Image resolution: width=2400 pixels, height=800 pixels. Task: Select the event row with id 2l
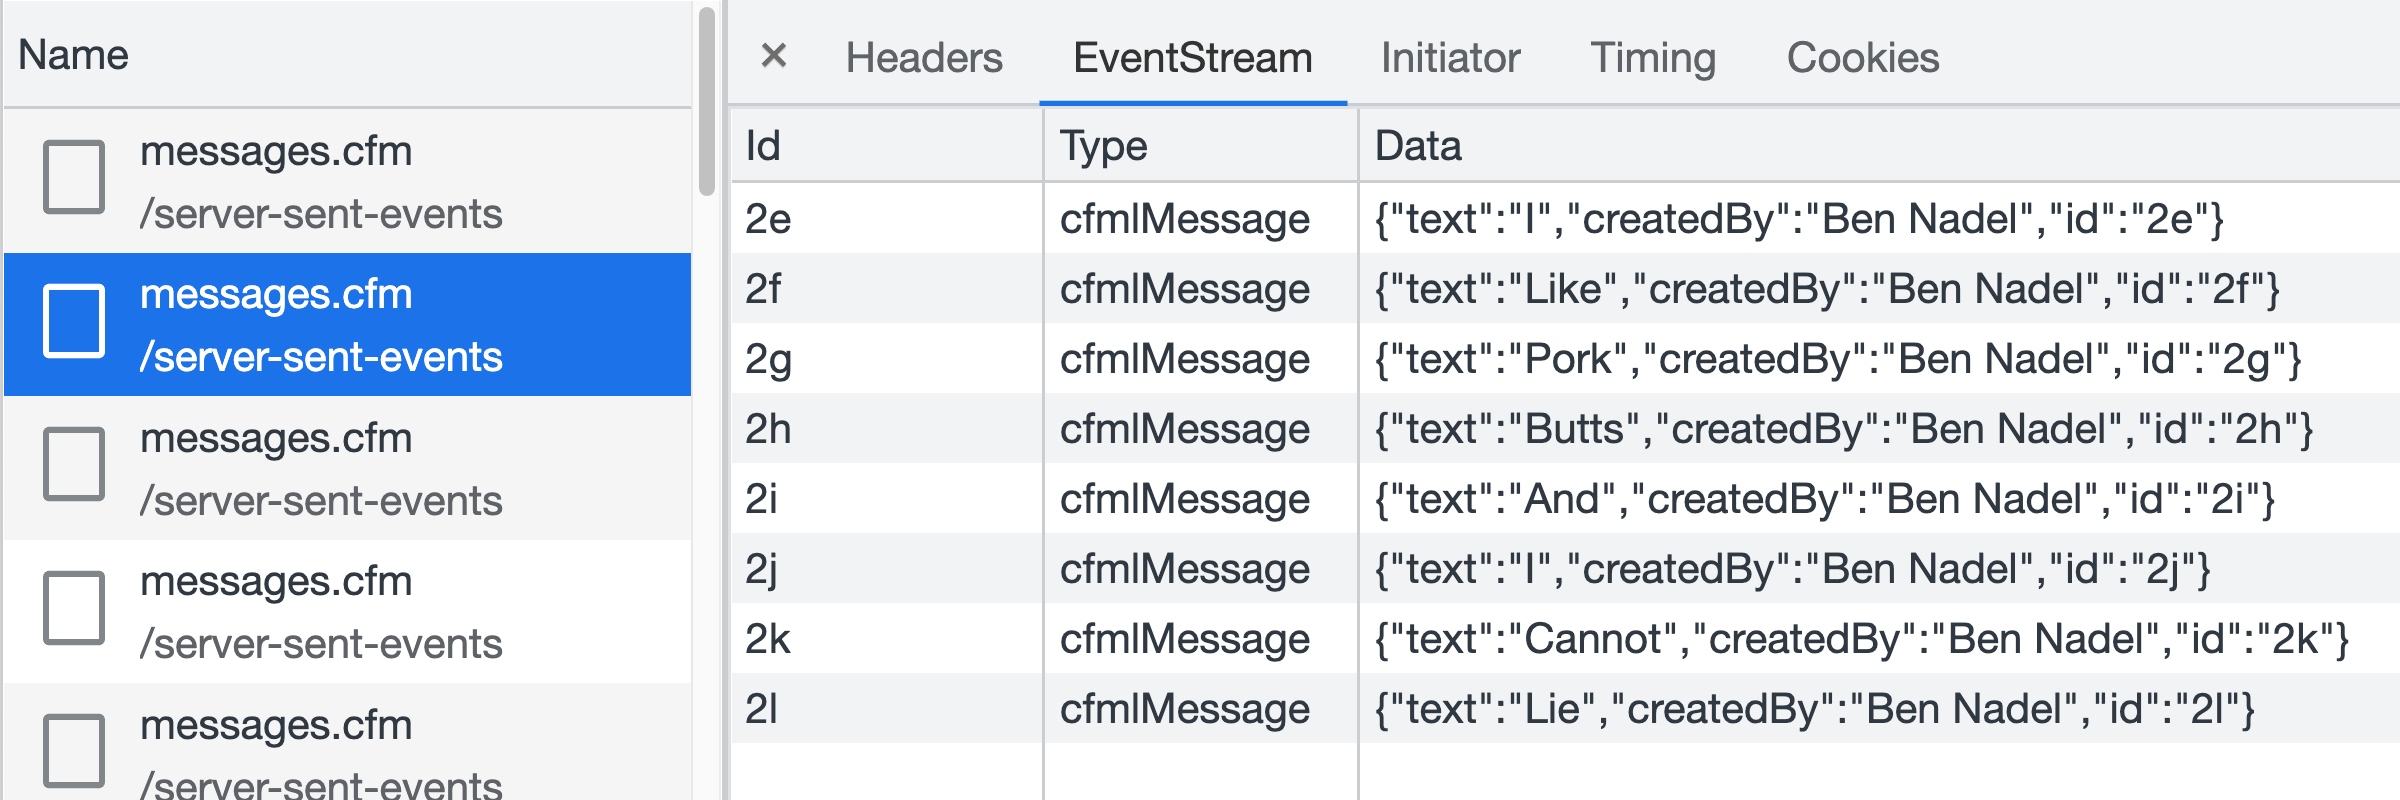pos(1565,708)
